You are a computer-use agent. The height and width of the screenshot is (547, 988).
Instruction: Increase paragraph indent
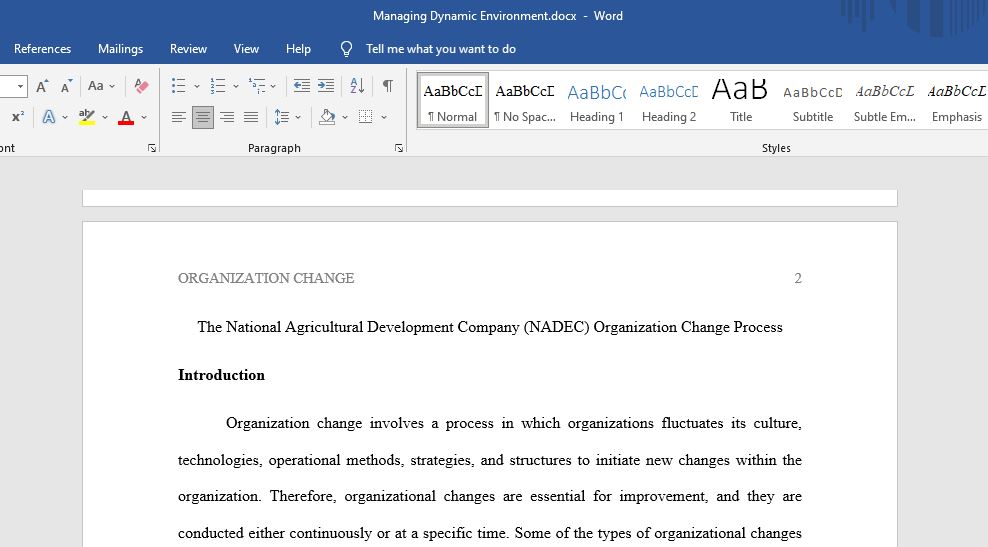[x=326, y=86]
